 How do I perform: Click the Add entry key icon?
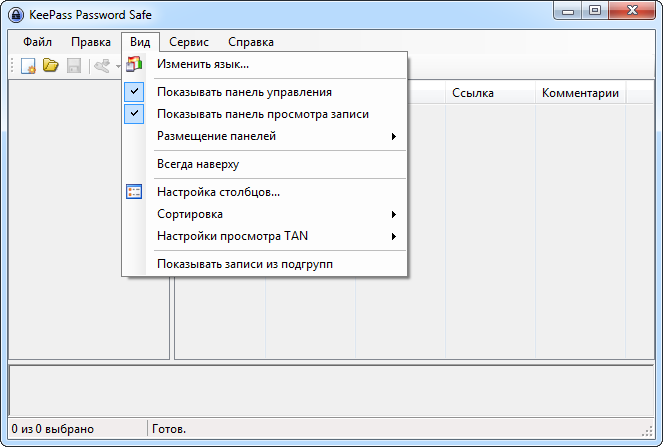point(101,66)
